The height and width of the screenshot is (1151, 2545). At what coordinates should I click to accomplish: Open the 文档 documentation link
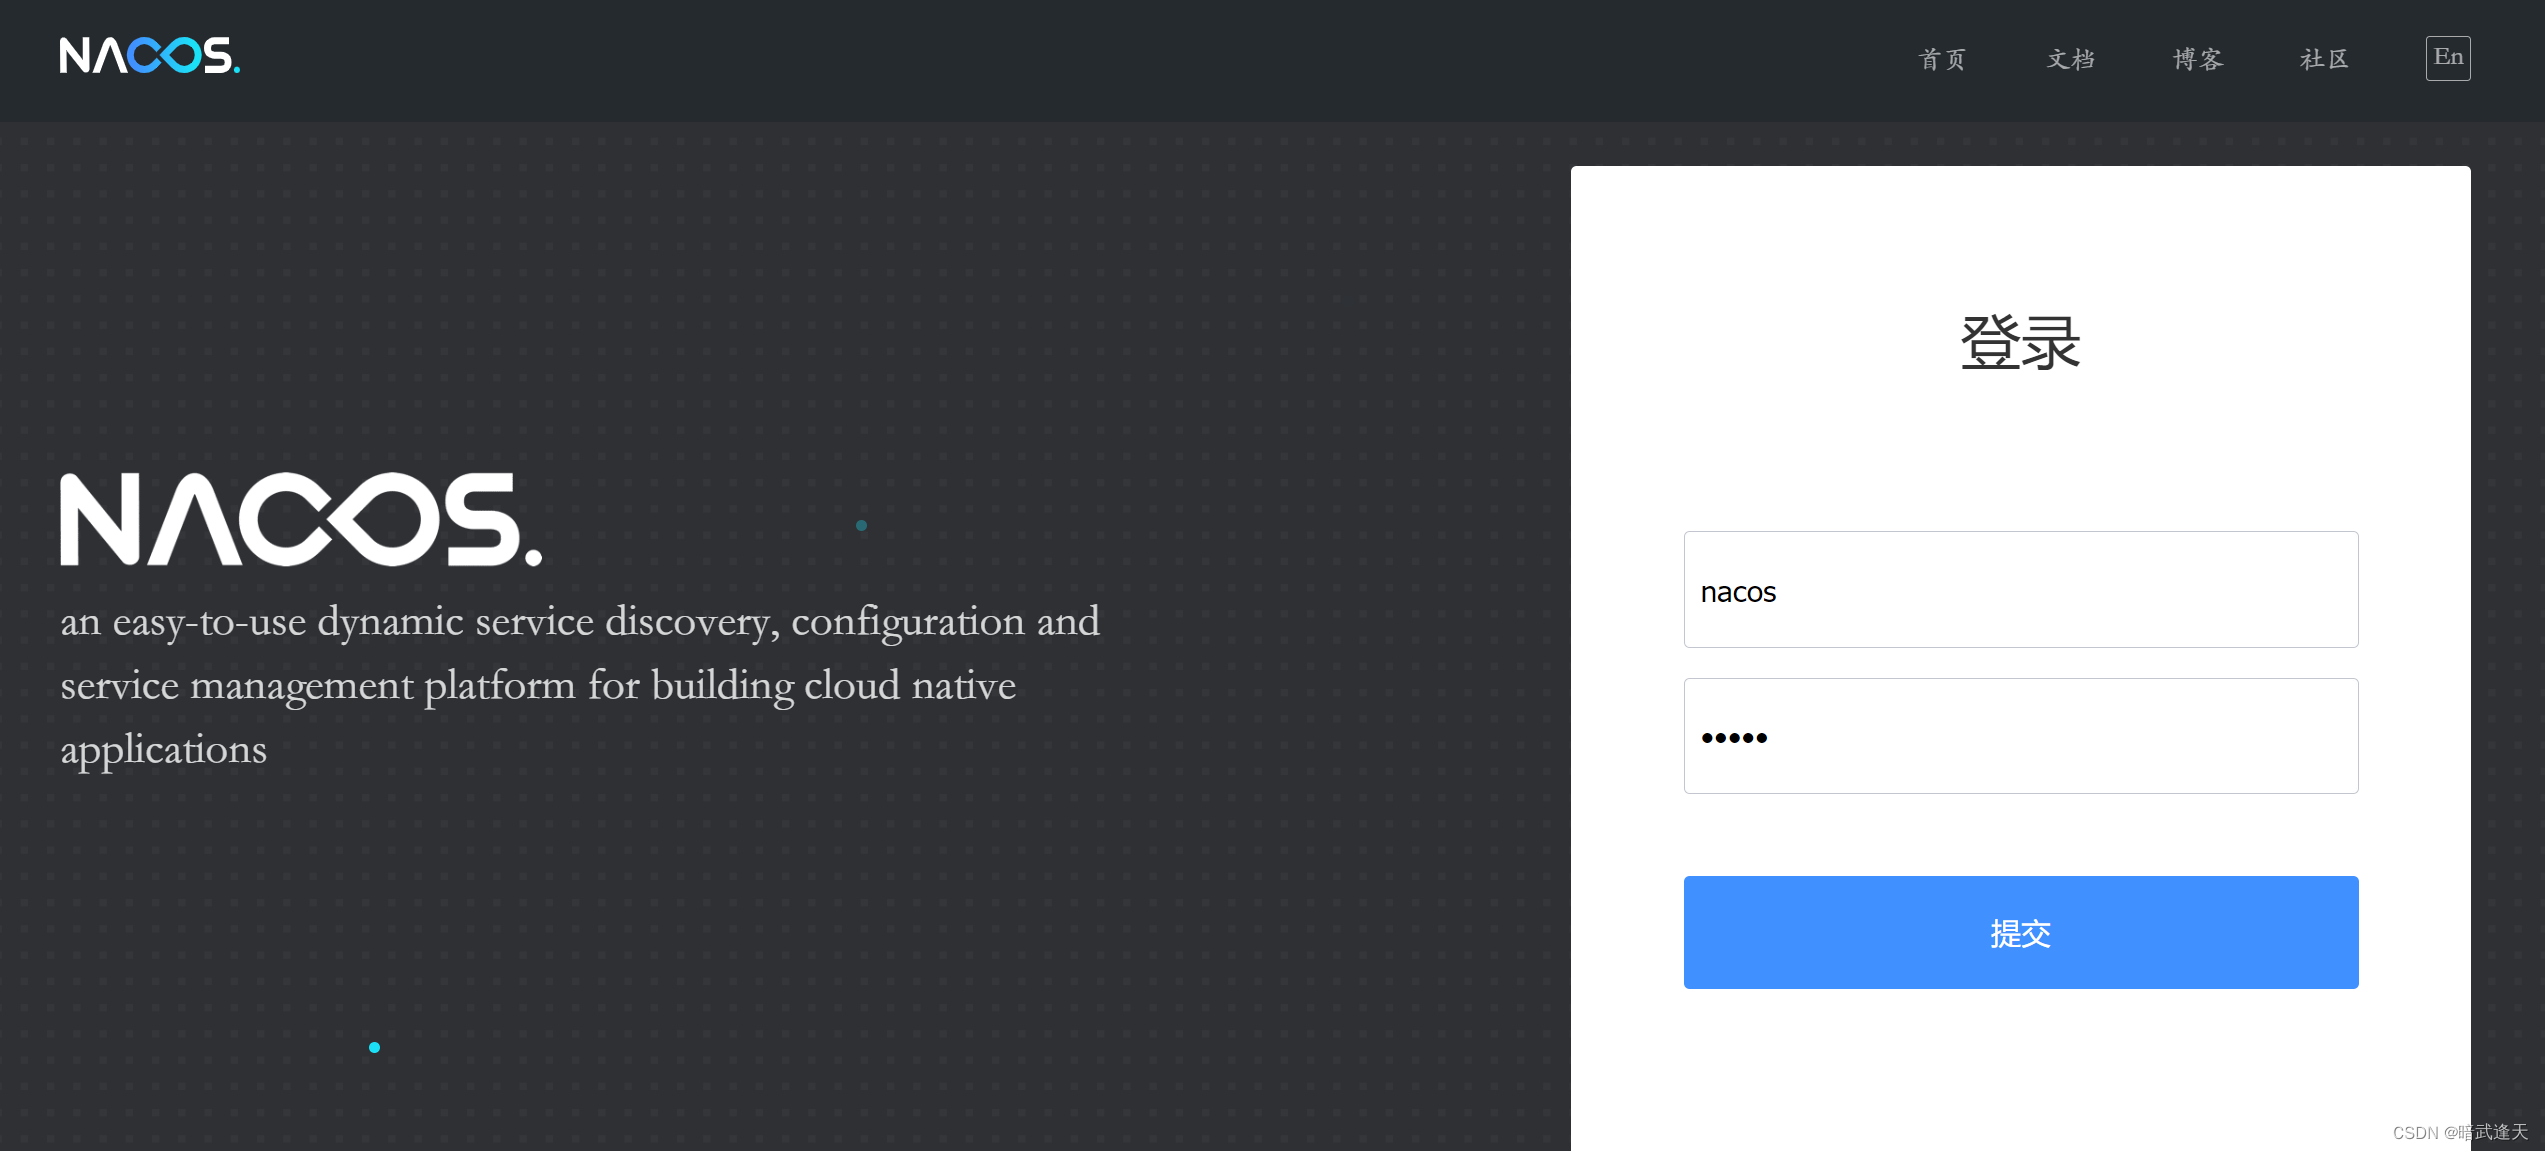2070,59
